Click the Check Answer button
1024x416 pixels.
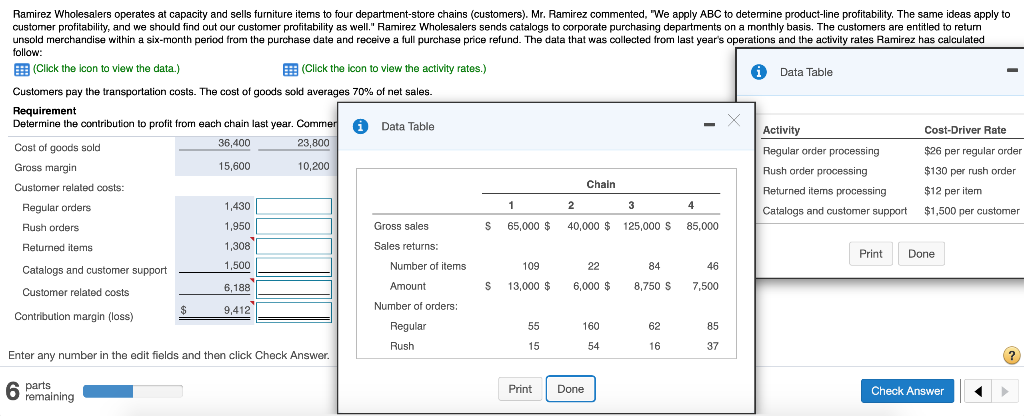pyautogui.click(x=907, y=391)
